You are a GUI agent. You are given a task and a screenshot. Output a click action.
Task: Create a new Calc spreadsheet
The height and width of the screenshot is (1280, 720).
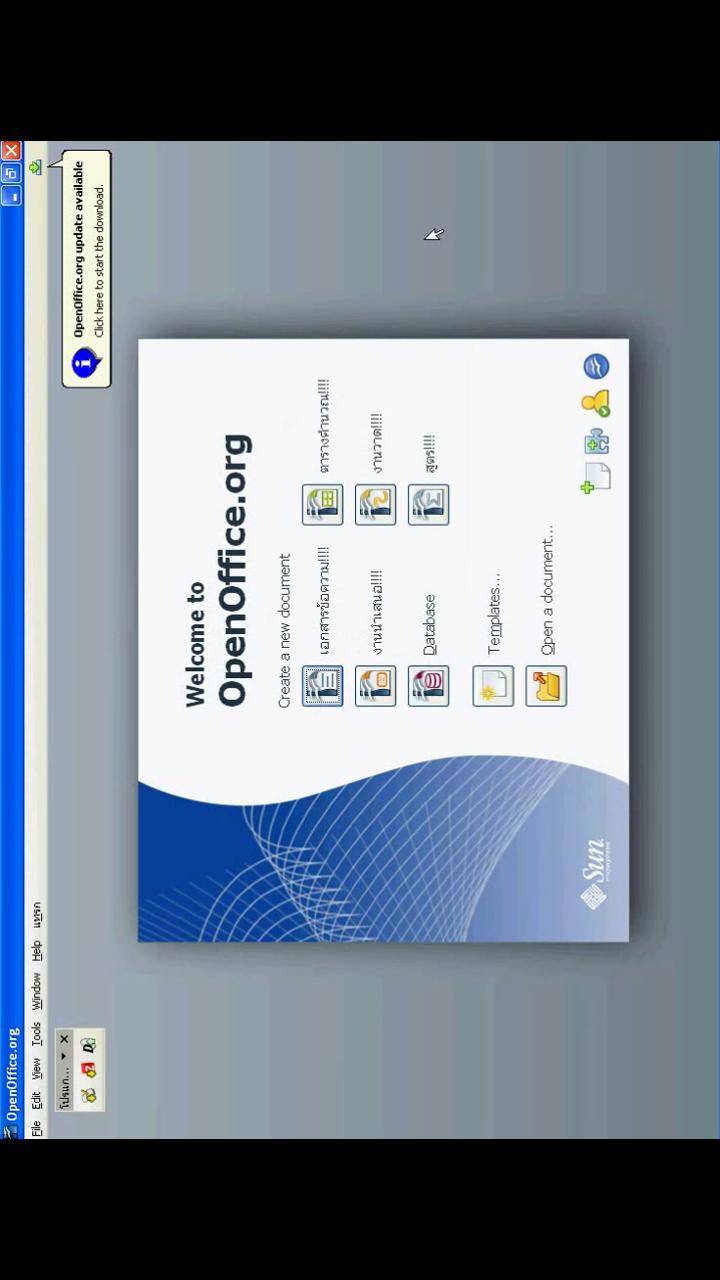(x=322, y=505)
